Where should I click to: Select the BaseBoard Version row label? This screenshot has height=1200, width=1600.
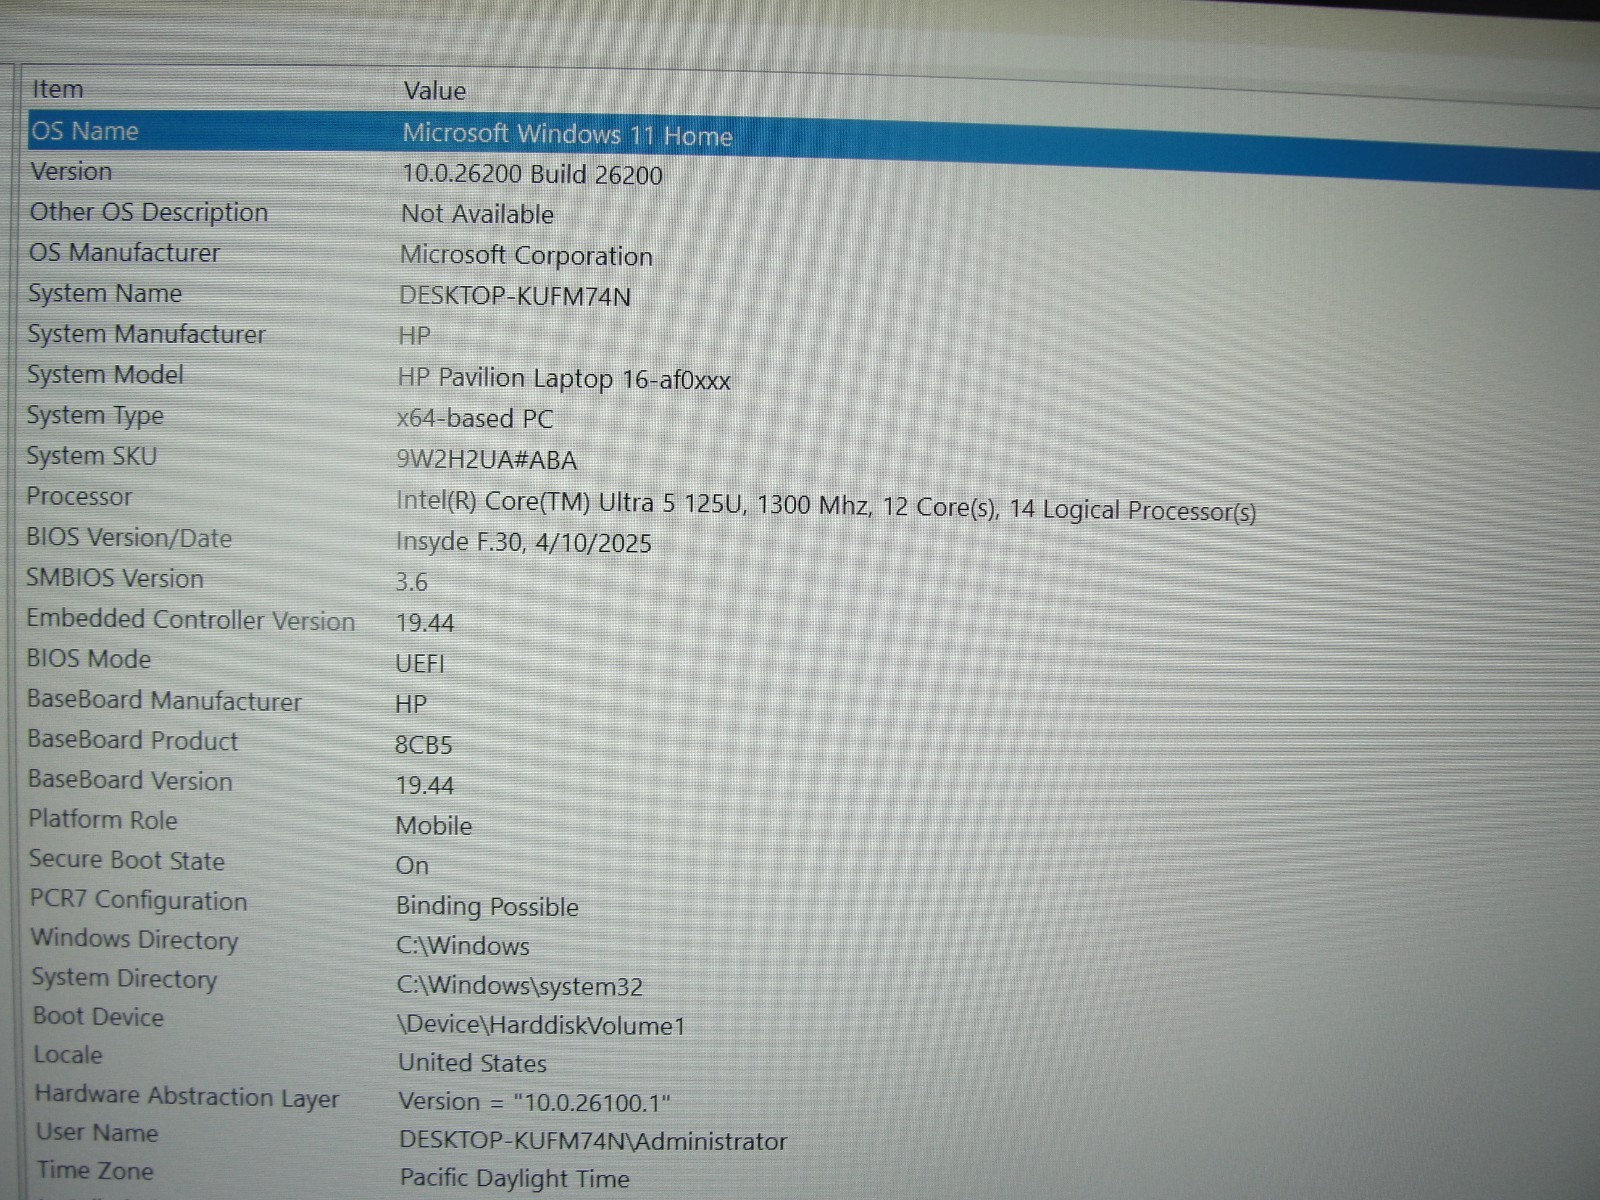130,780
